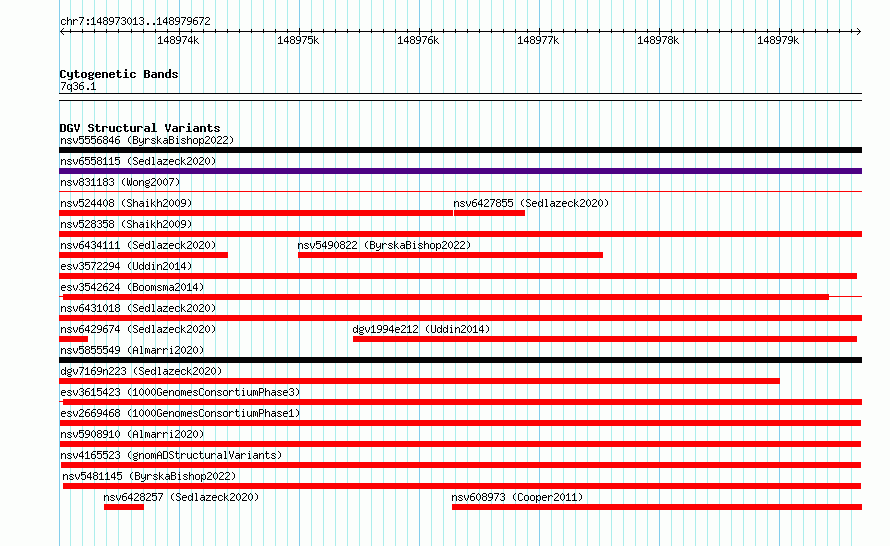This screenshot has width=890, height=546.
Task: Select the red bar under dgv7169n223
Action: tap(419, 381)
